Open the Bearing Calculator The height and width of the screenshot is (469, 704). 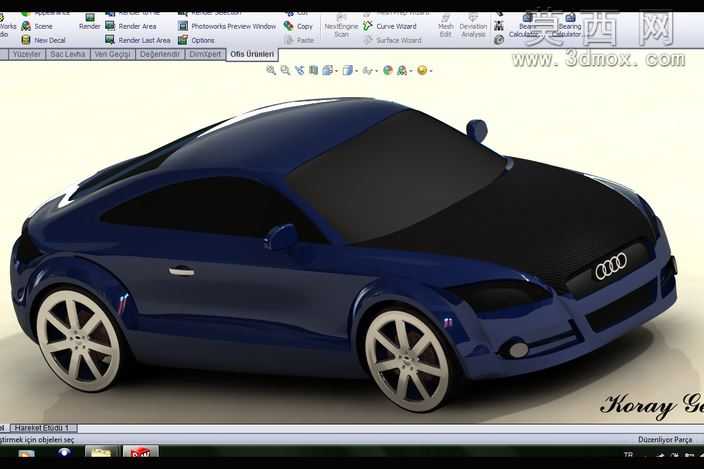567,26
